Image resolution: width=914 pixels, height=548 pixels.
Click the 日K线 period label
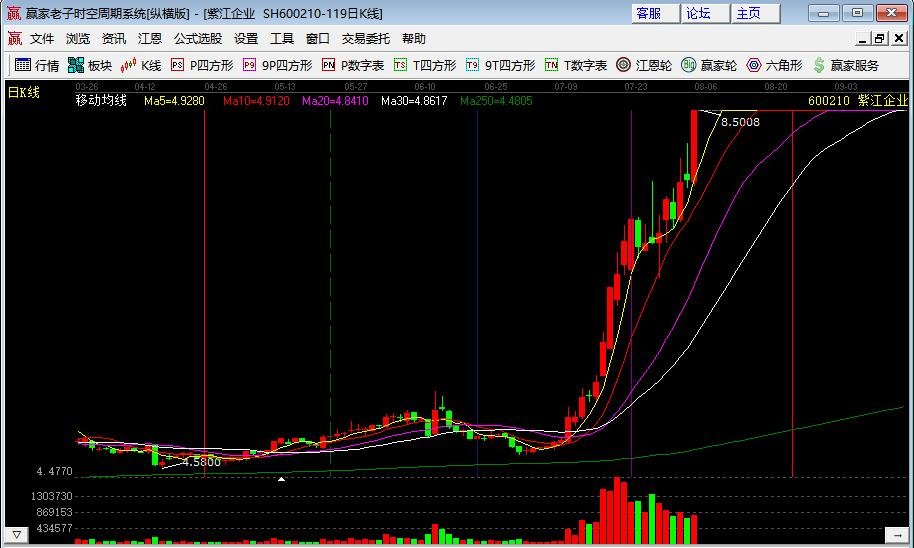tap(23, 92)
